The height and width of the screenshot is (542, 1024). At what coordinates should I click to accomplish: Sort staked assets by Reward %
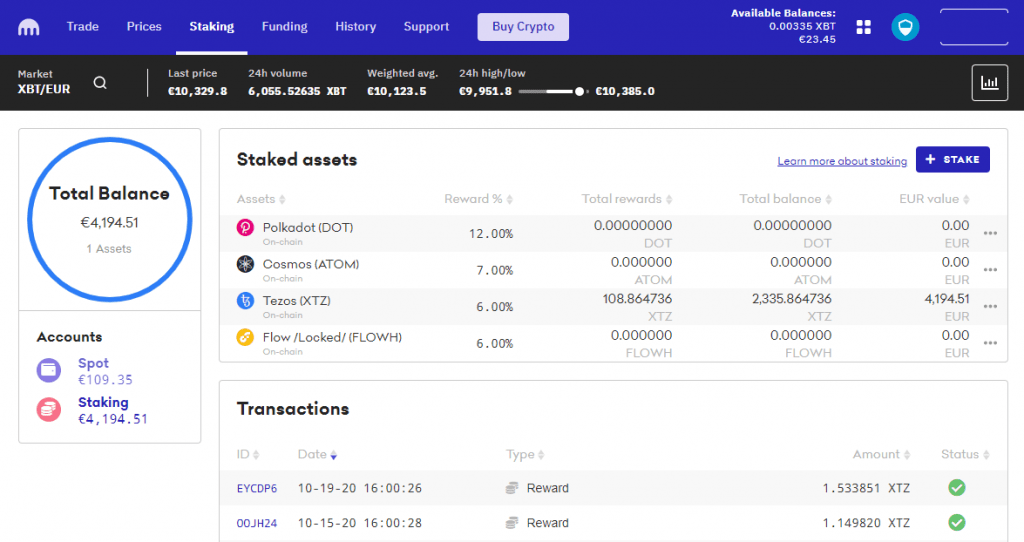click(478, 199)
